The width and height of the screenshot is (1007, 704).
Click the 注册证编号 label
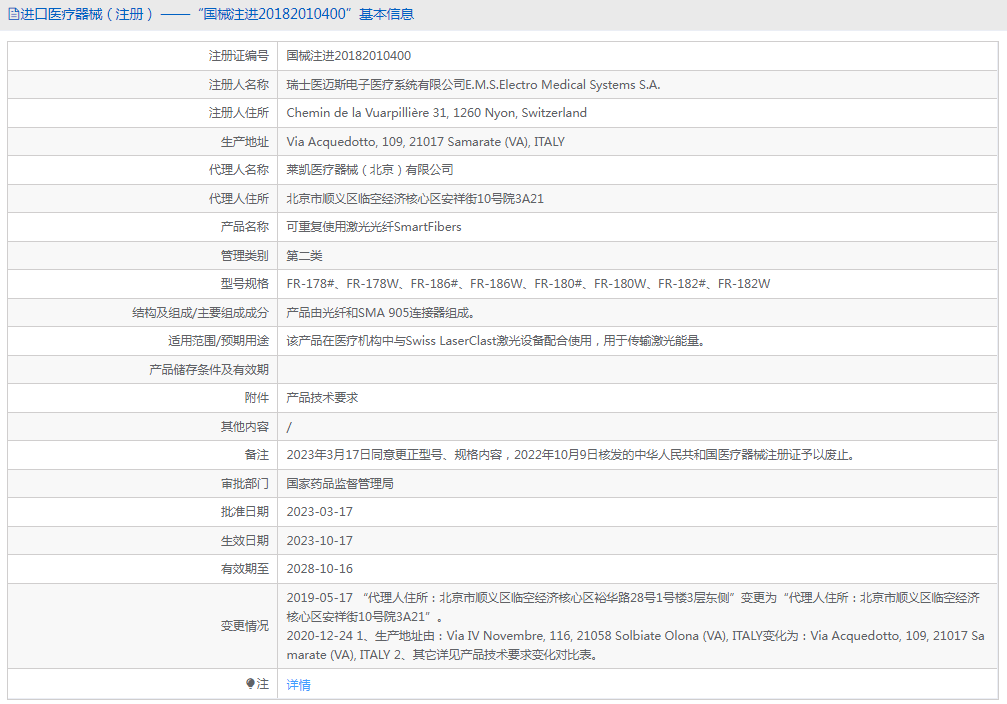238,56
